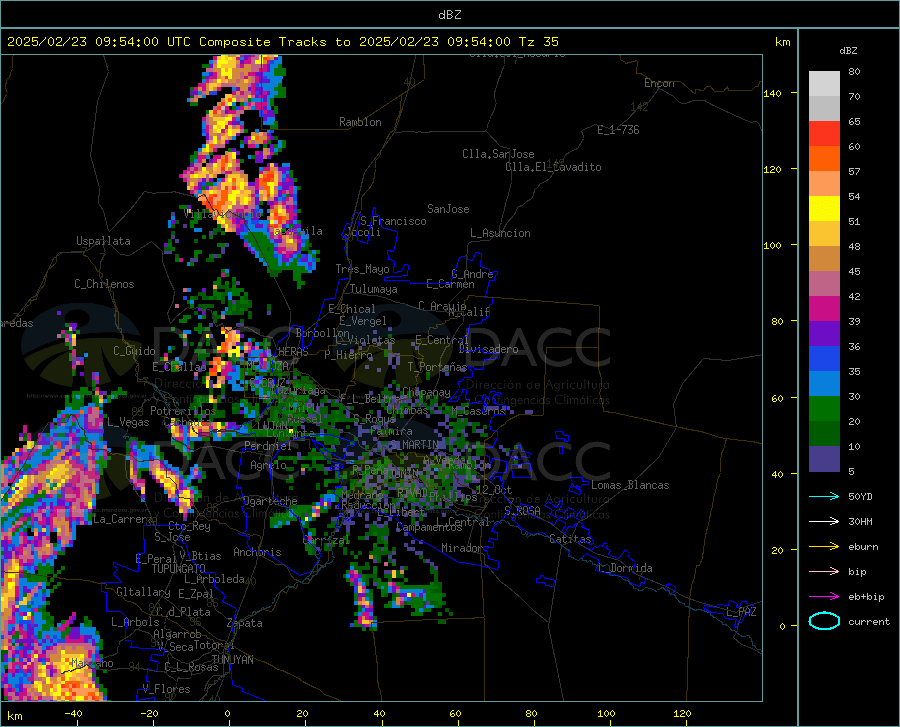Viewport: 900px width, 727px height.
Task: Pick the slate 5-10 dBZ swatch
Action: 824,459
